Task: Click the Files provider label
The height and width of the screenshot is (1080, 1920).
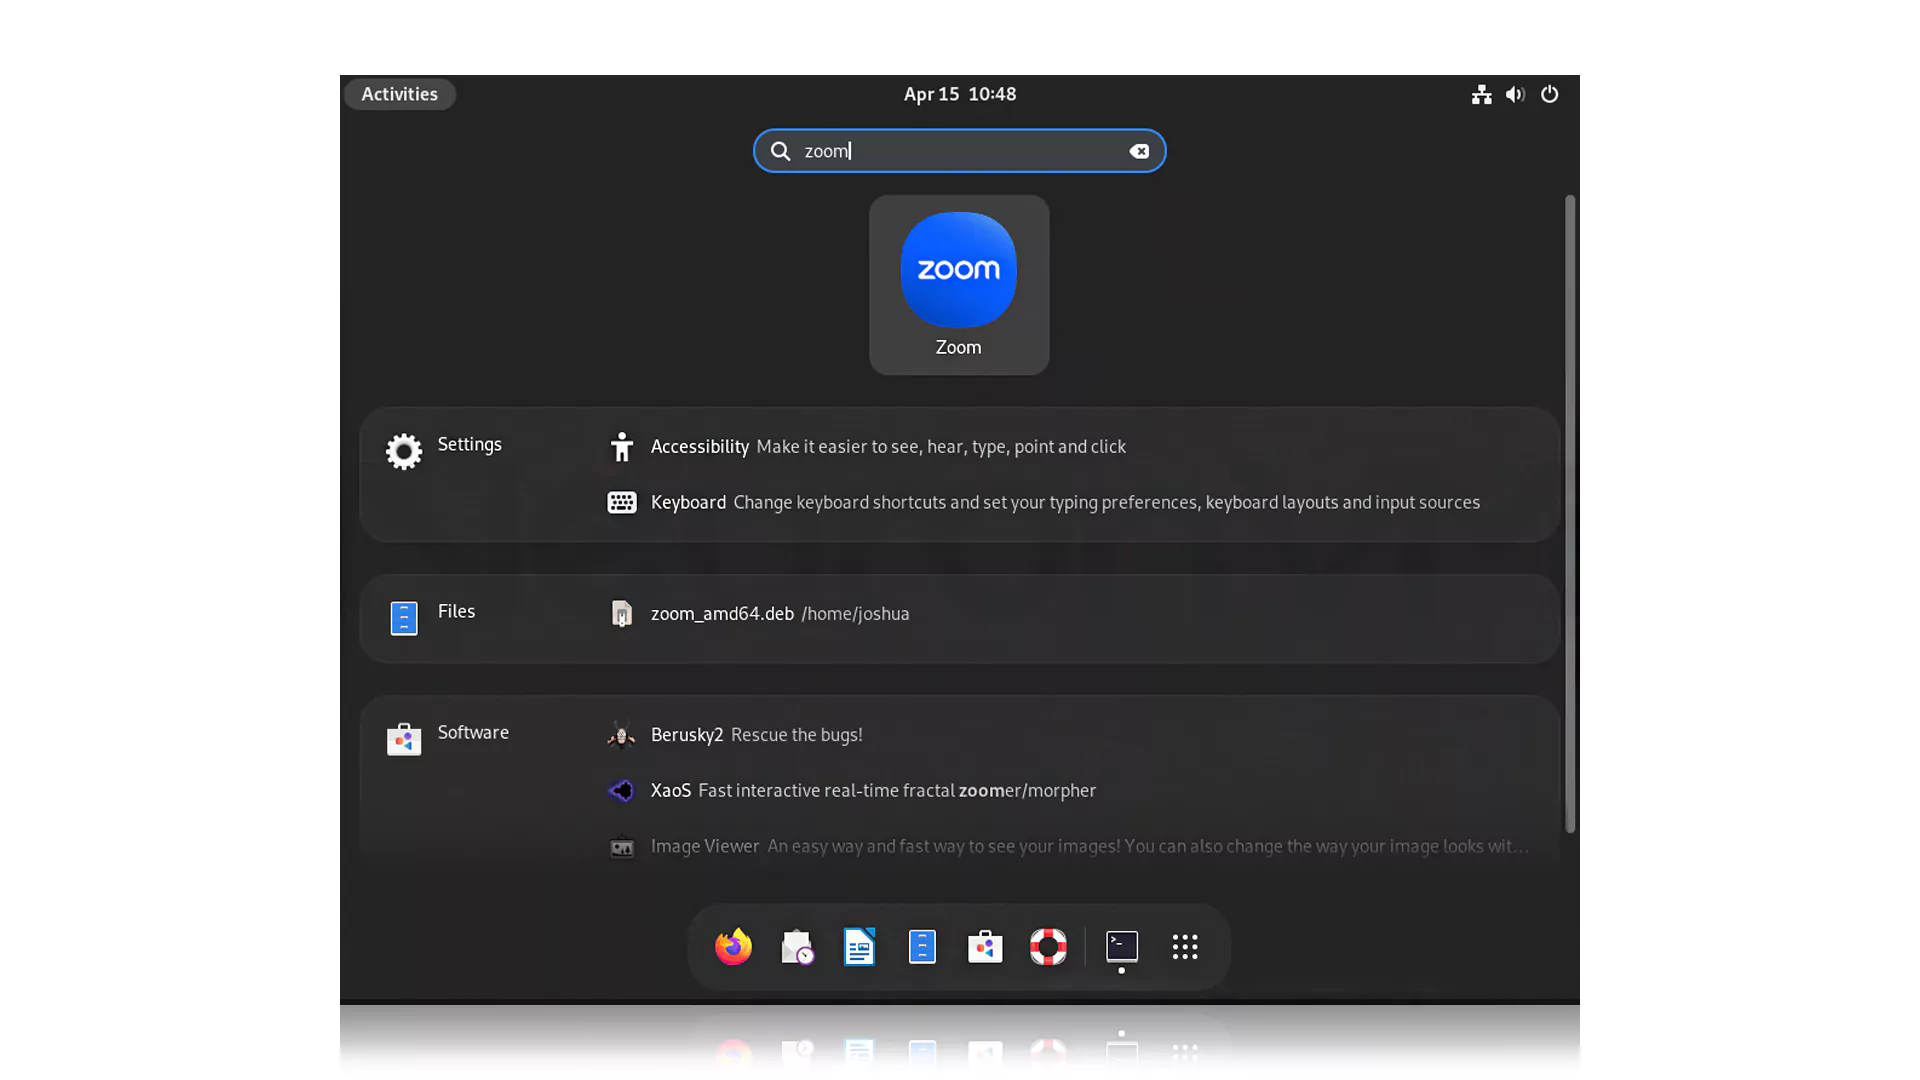Action: coord(456,611)
